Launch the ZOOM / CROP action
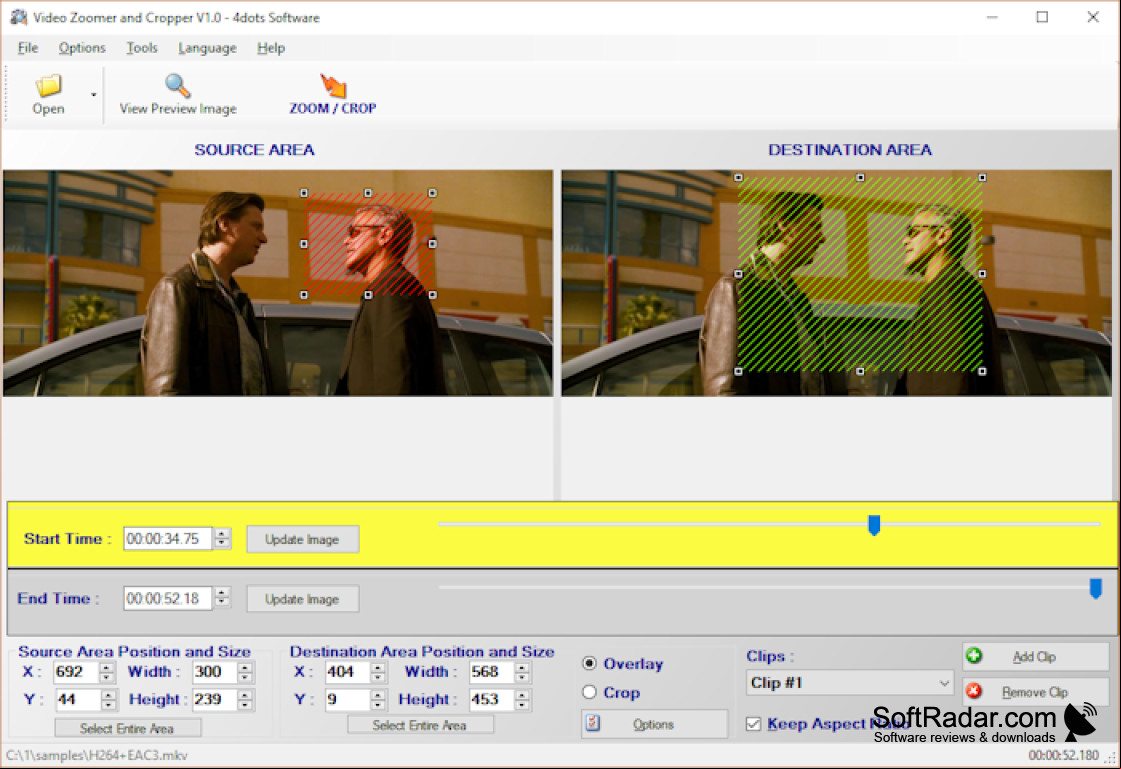The height and width of the screenshot is (769, 1121). (332, 94)
